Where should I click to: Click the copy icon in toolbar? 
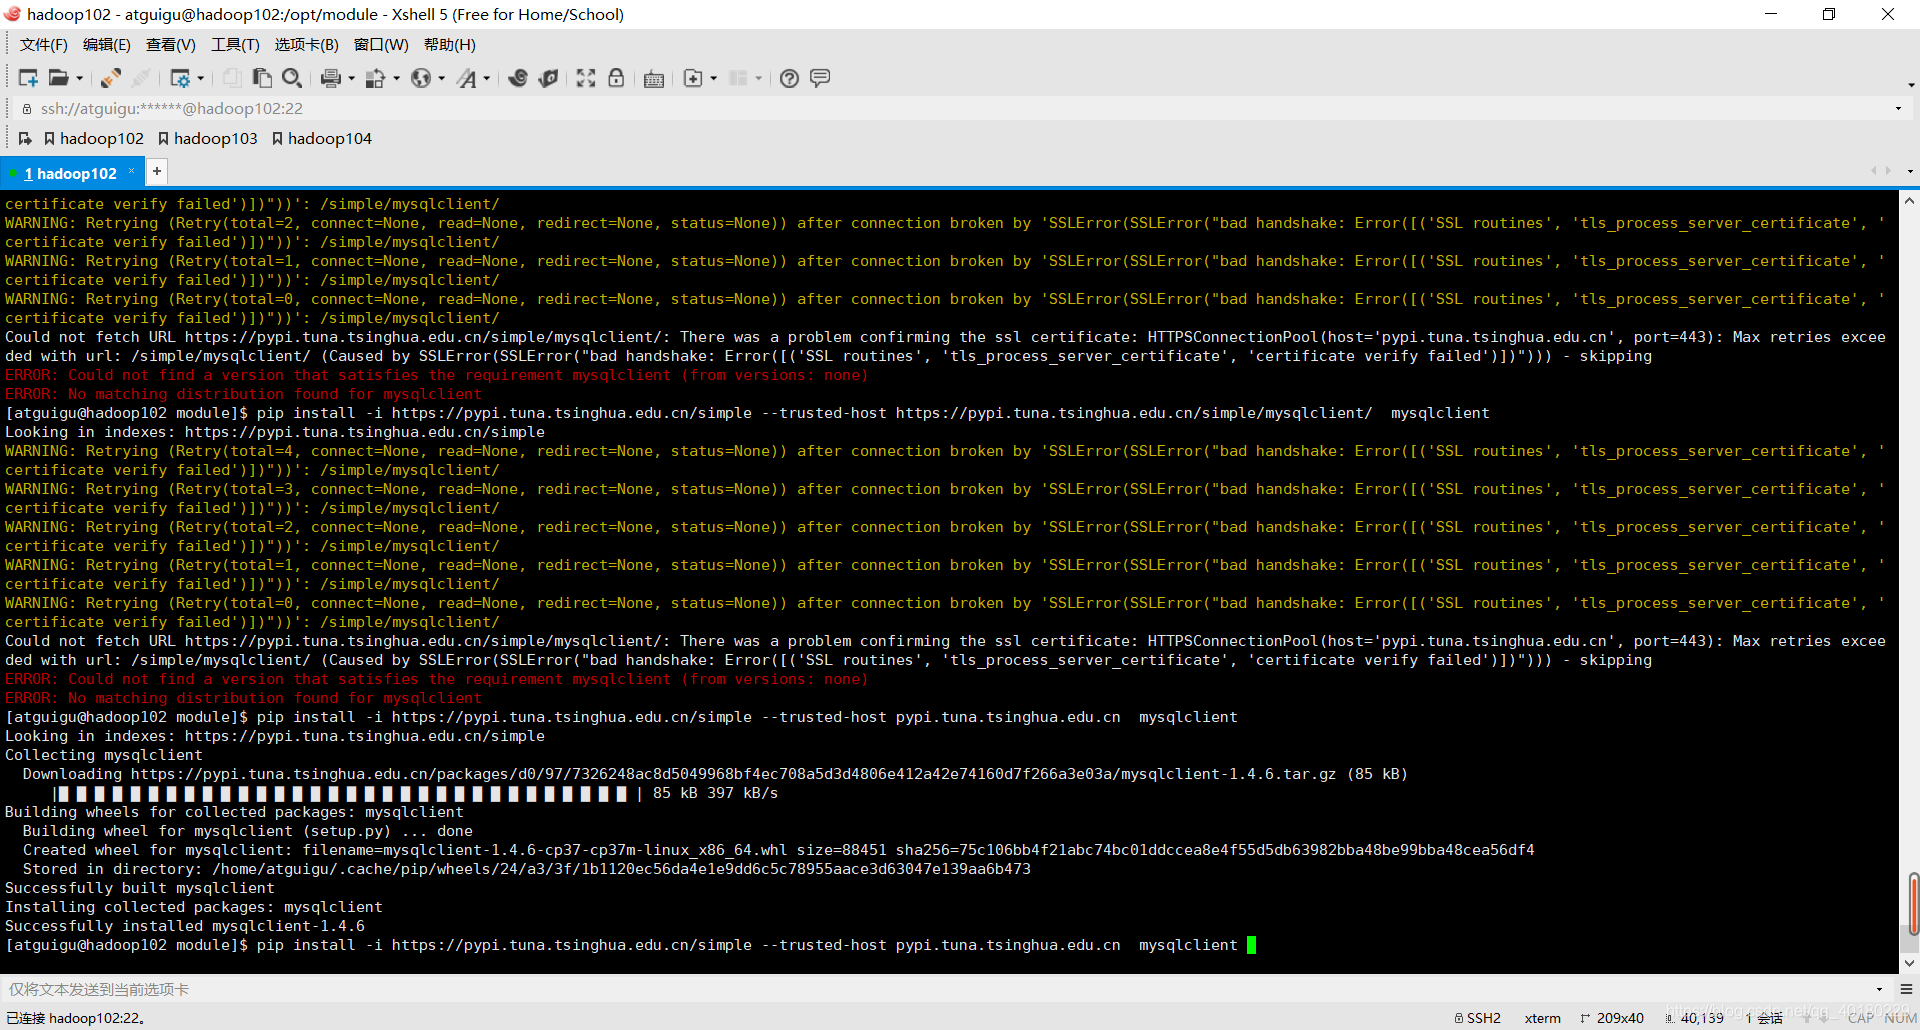coord(232,78)
